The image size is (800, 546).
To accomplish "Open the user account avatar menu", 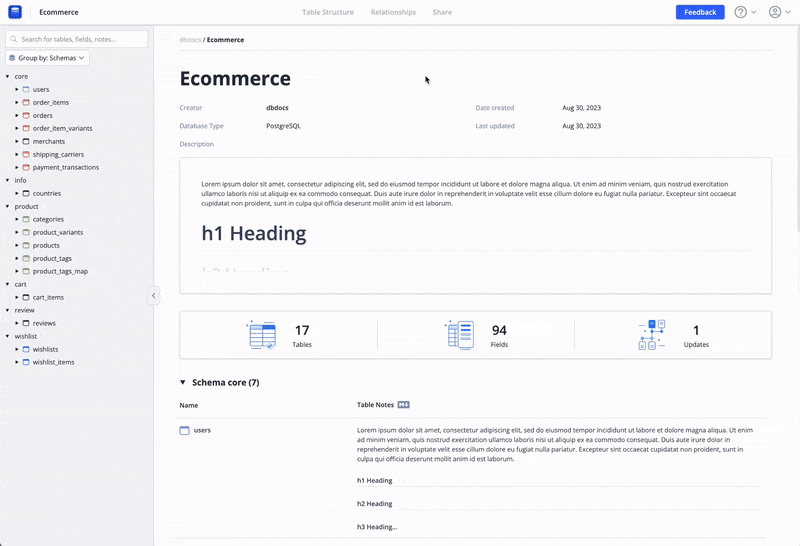I will (x=775, y=12).
